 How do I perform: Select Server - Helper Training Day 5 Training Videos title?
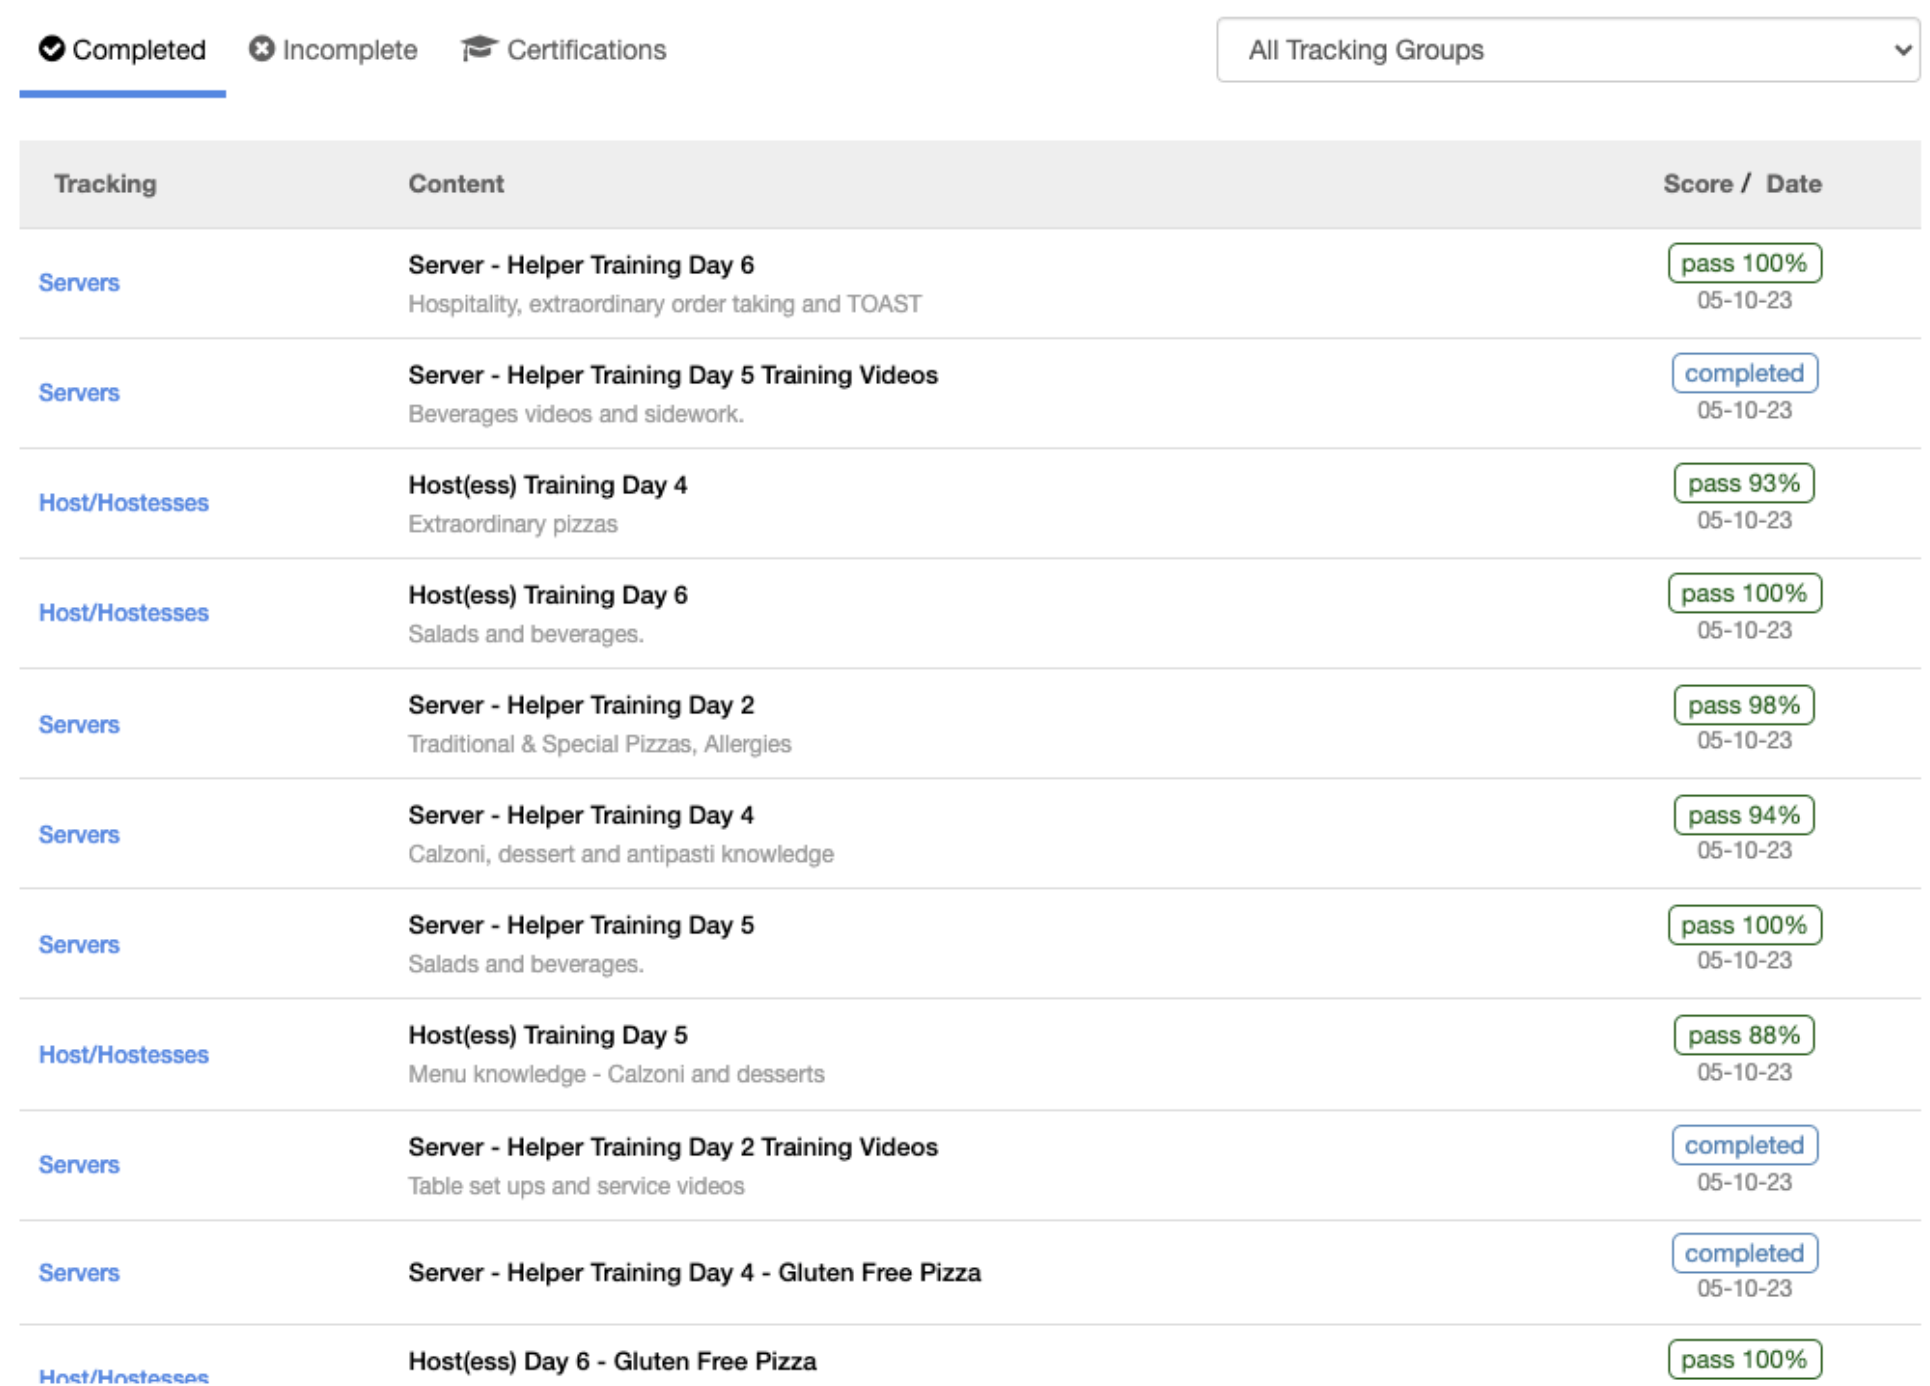(x=673, y=375)
